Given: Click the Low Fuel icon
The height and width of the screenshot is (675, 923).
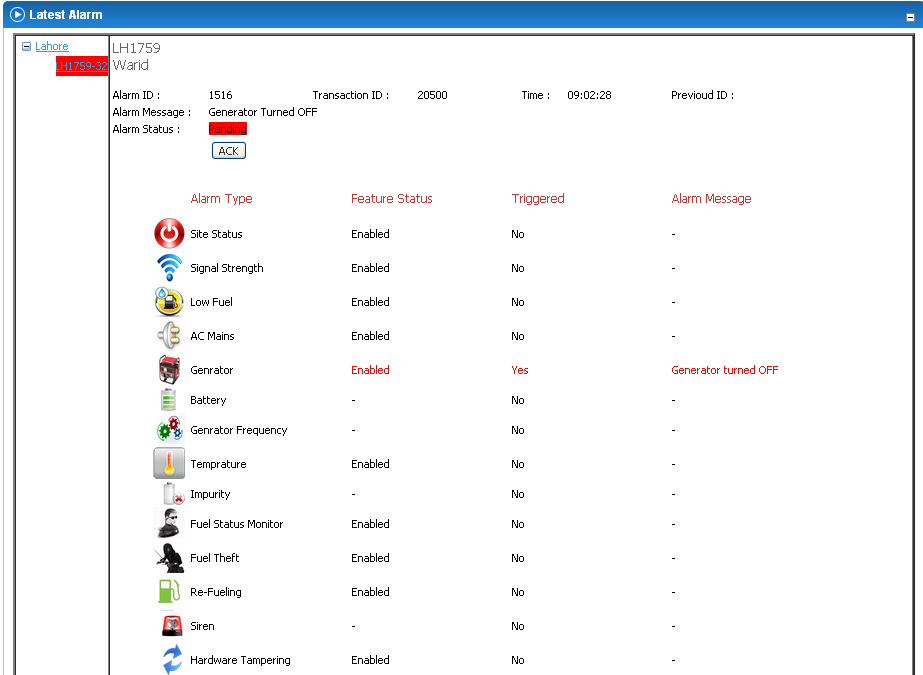Looking at the screenshot, I should 169,302.
